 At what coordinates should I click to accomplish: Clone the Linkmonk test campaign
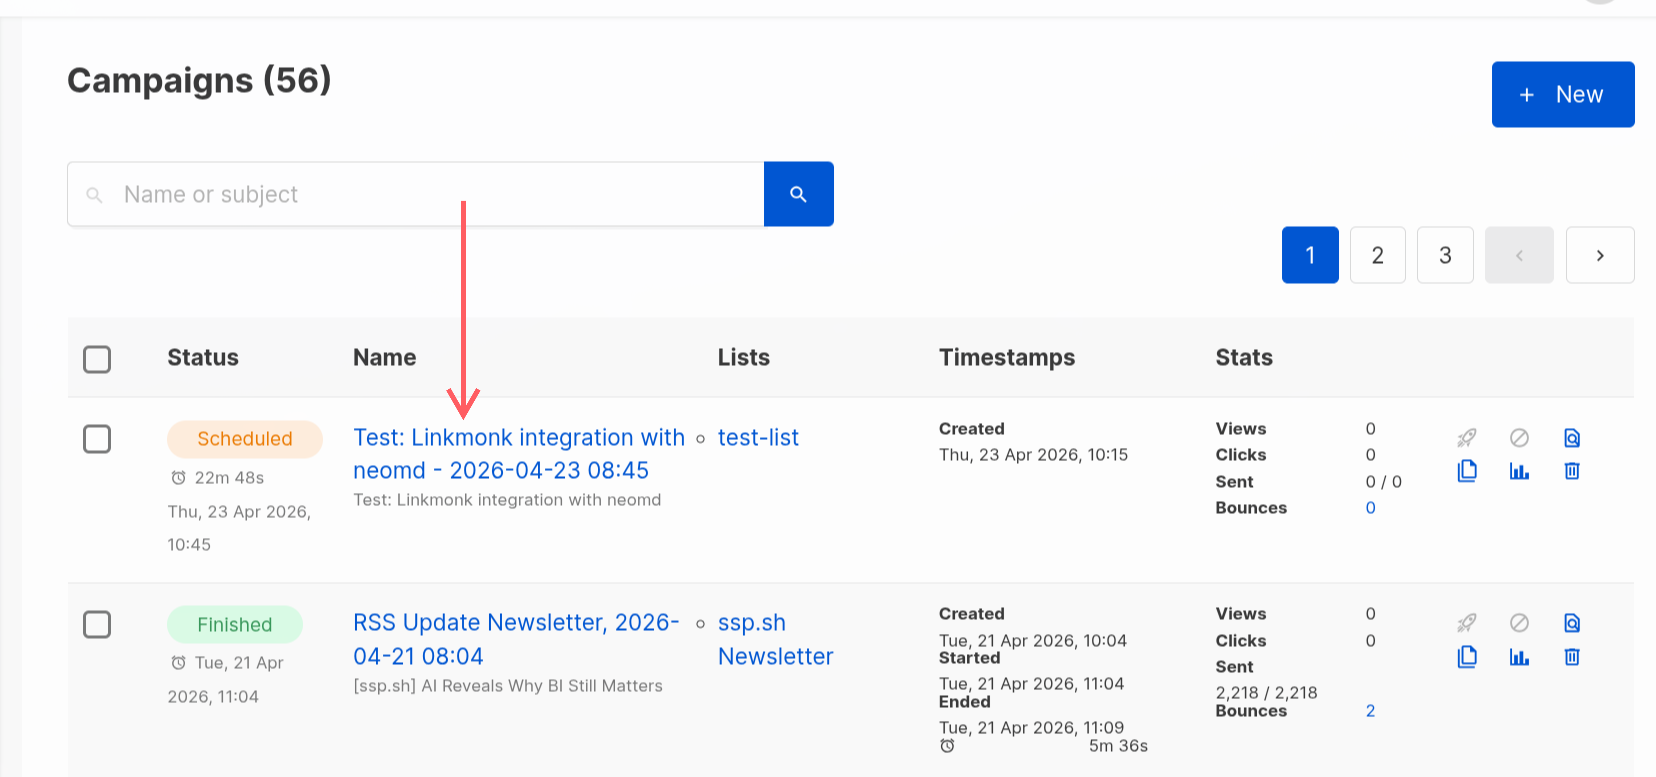click(x=1467, y=471)
